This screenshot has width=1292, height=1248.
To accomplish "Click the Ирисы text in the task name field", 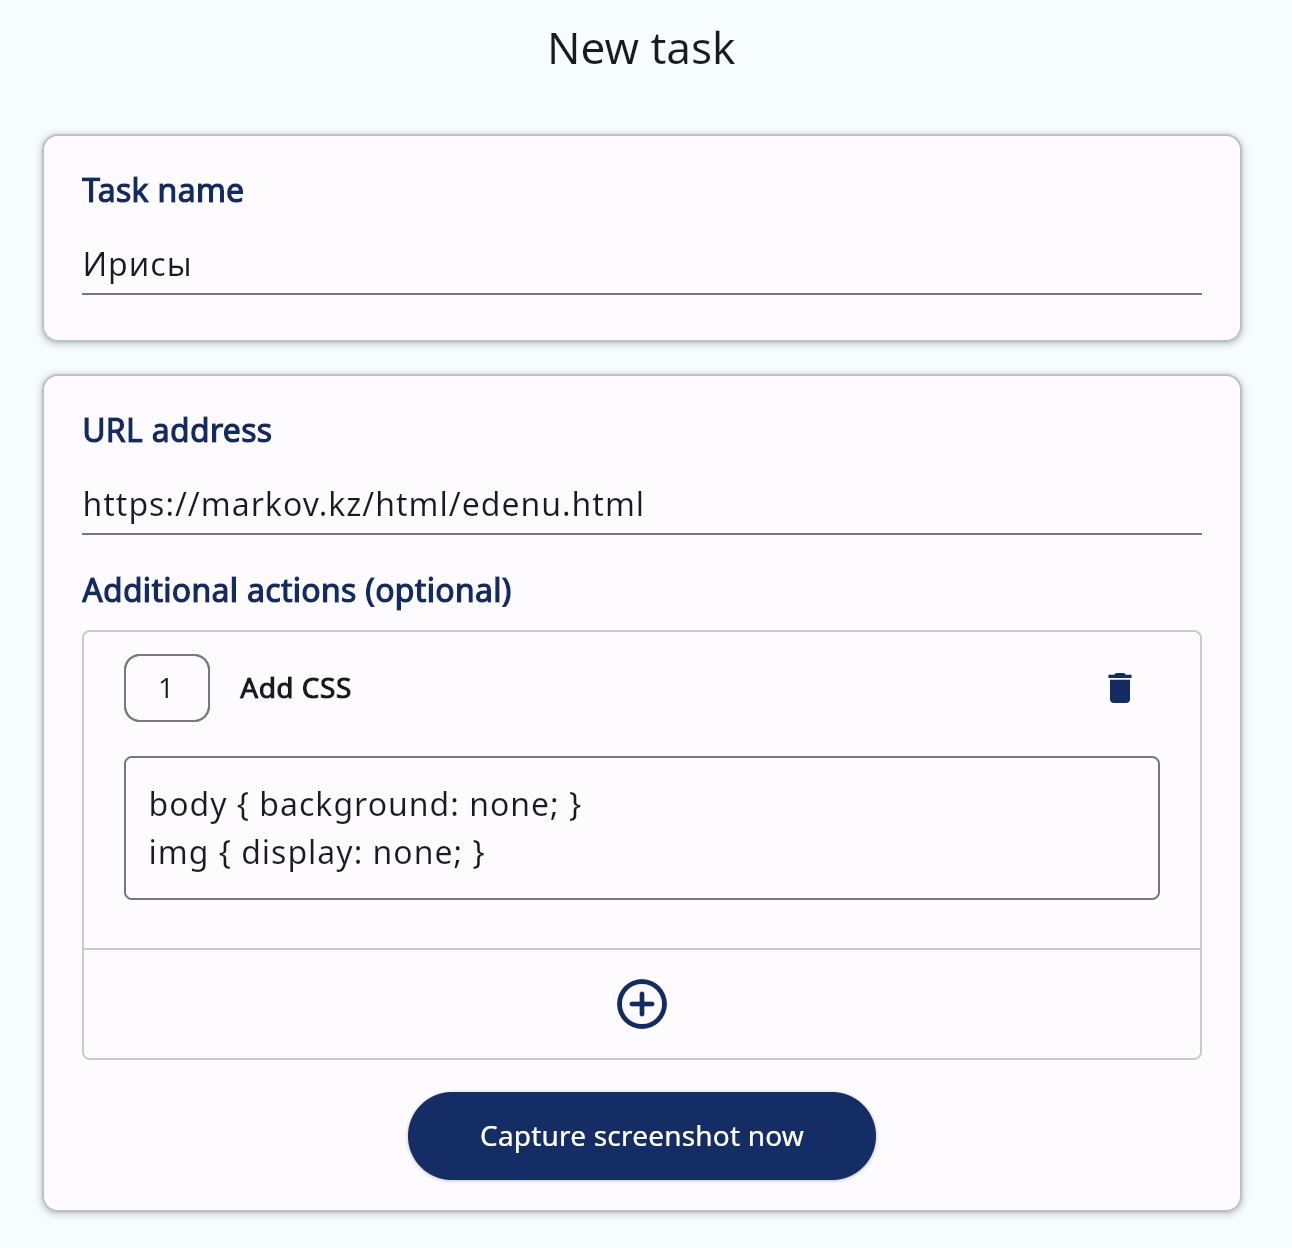I will tap(137, 265).
